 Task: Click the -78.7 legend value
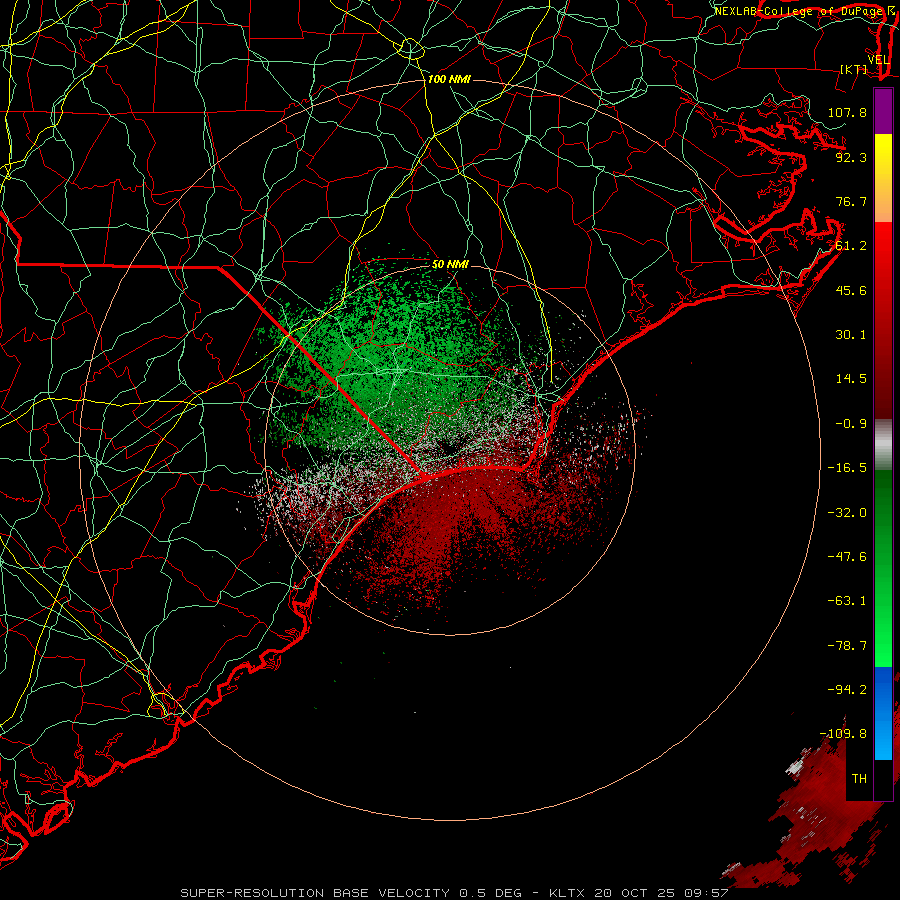(847, 646)
